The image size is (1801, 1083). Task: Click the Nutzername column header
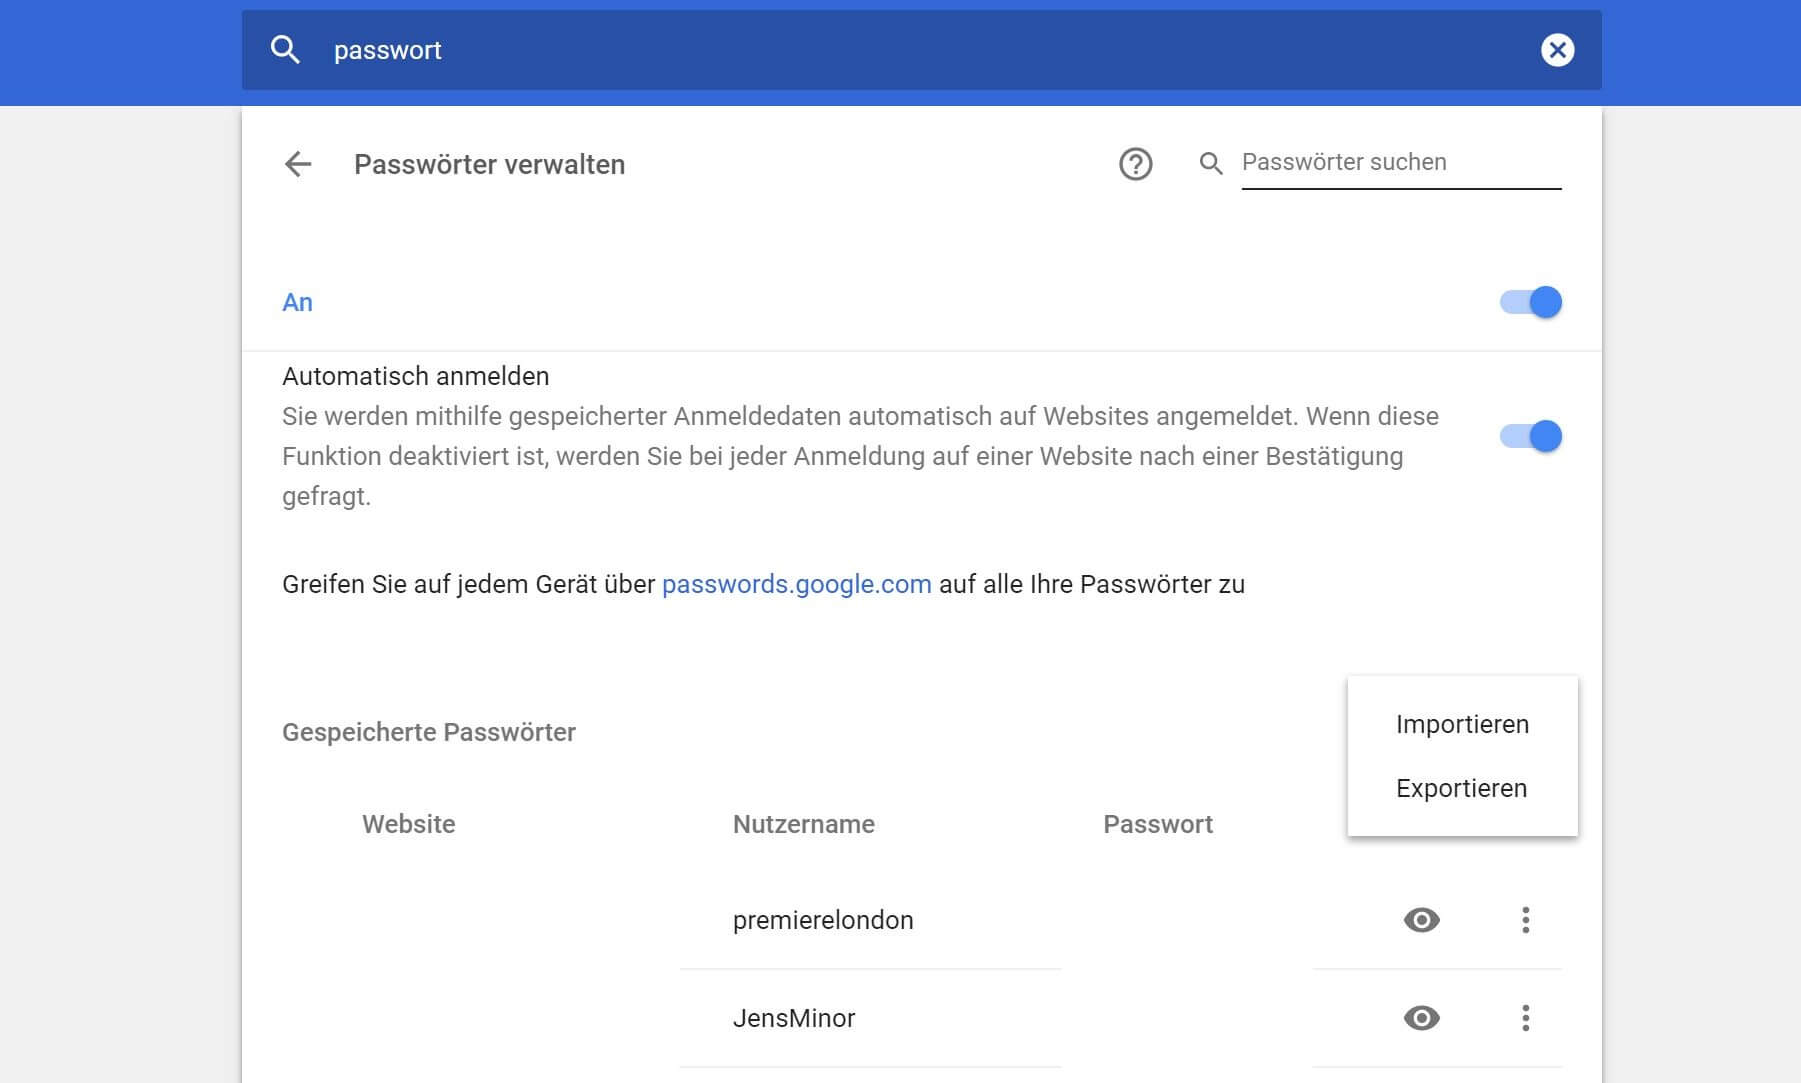[x=803, y=824]
